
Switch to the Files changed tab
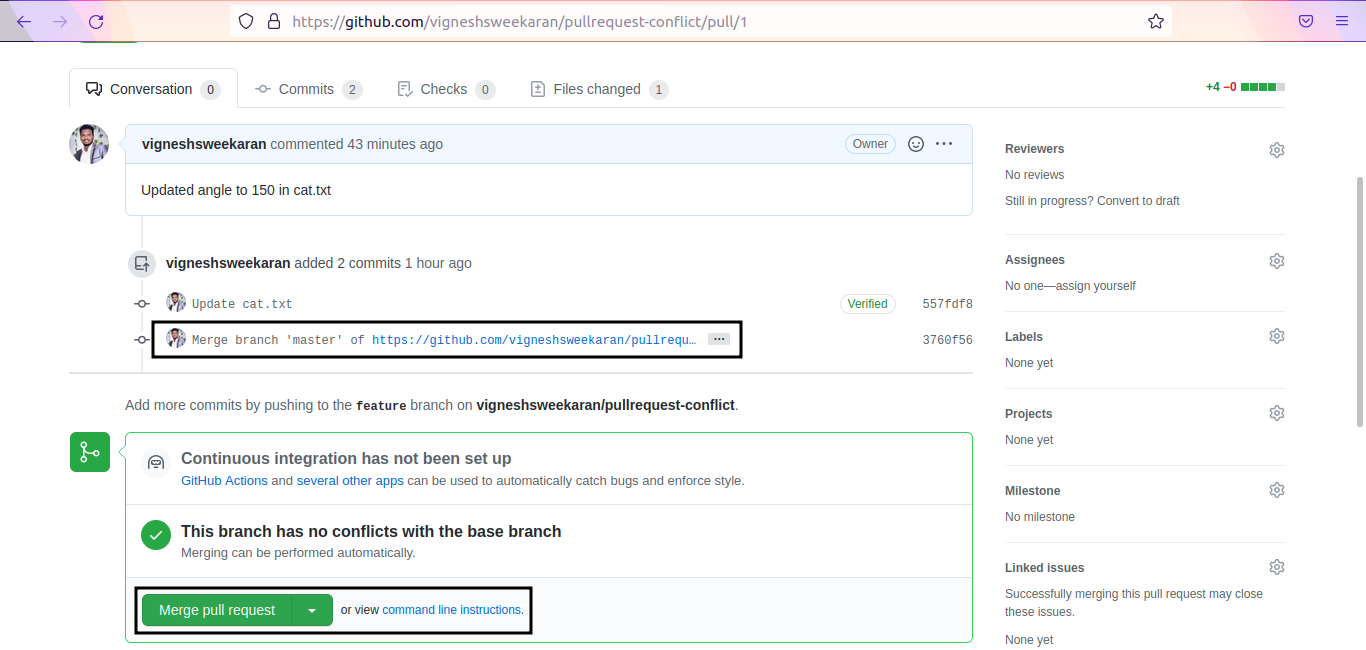pyautogui.click(x=596, y=89)
